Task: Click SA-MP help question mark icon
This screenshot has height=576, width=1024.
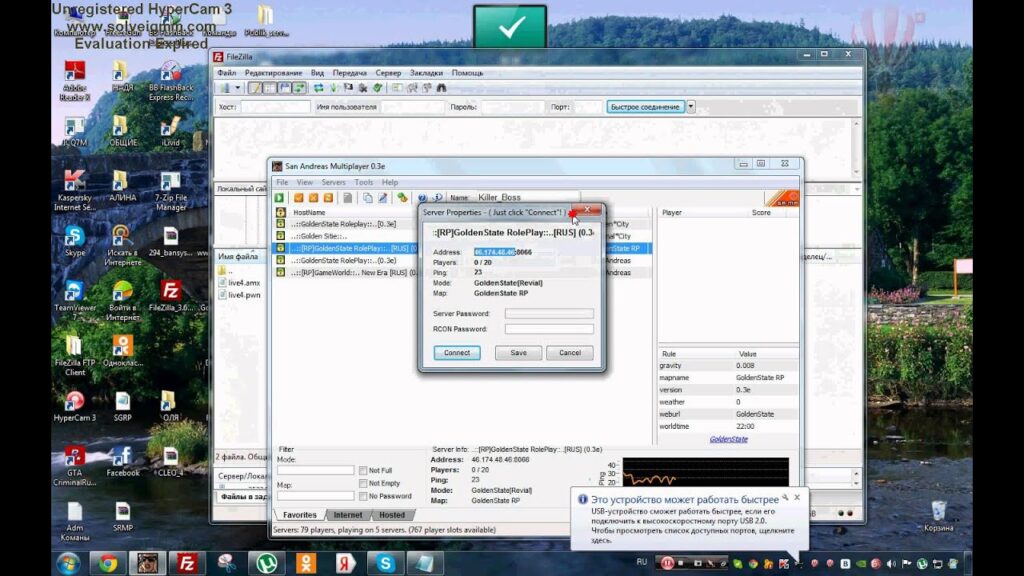Action: pyautogui.click(x=422, y=197)
